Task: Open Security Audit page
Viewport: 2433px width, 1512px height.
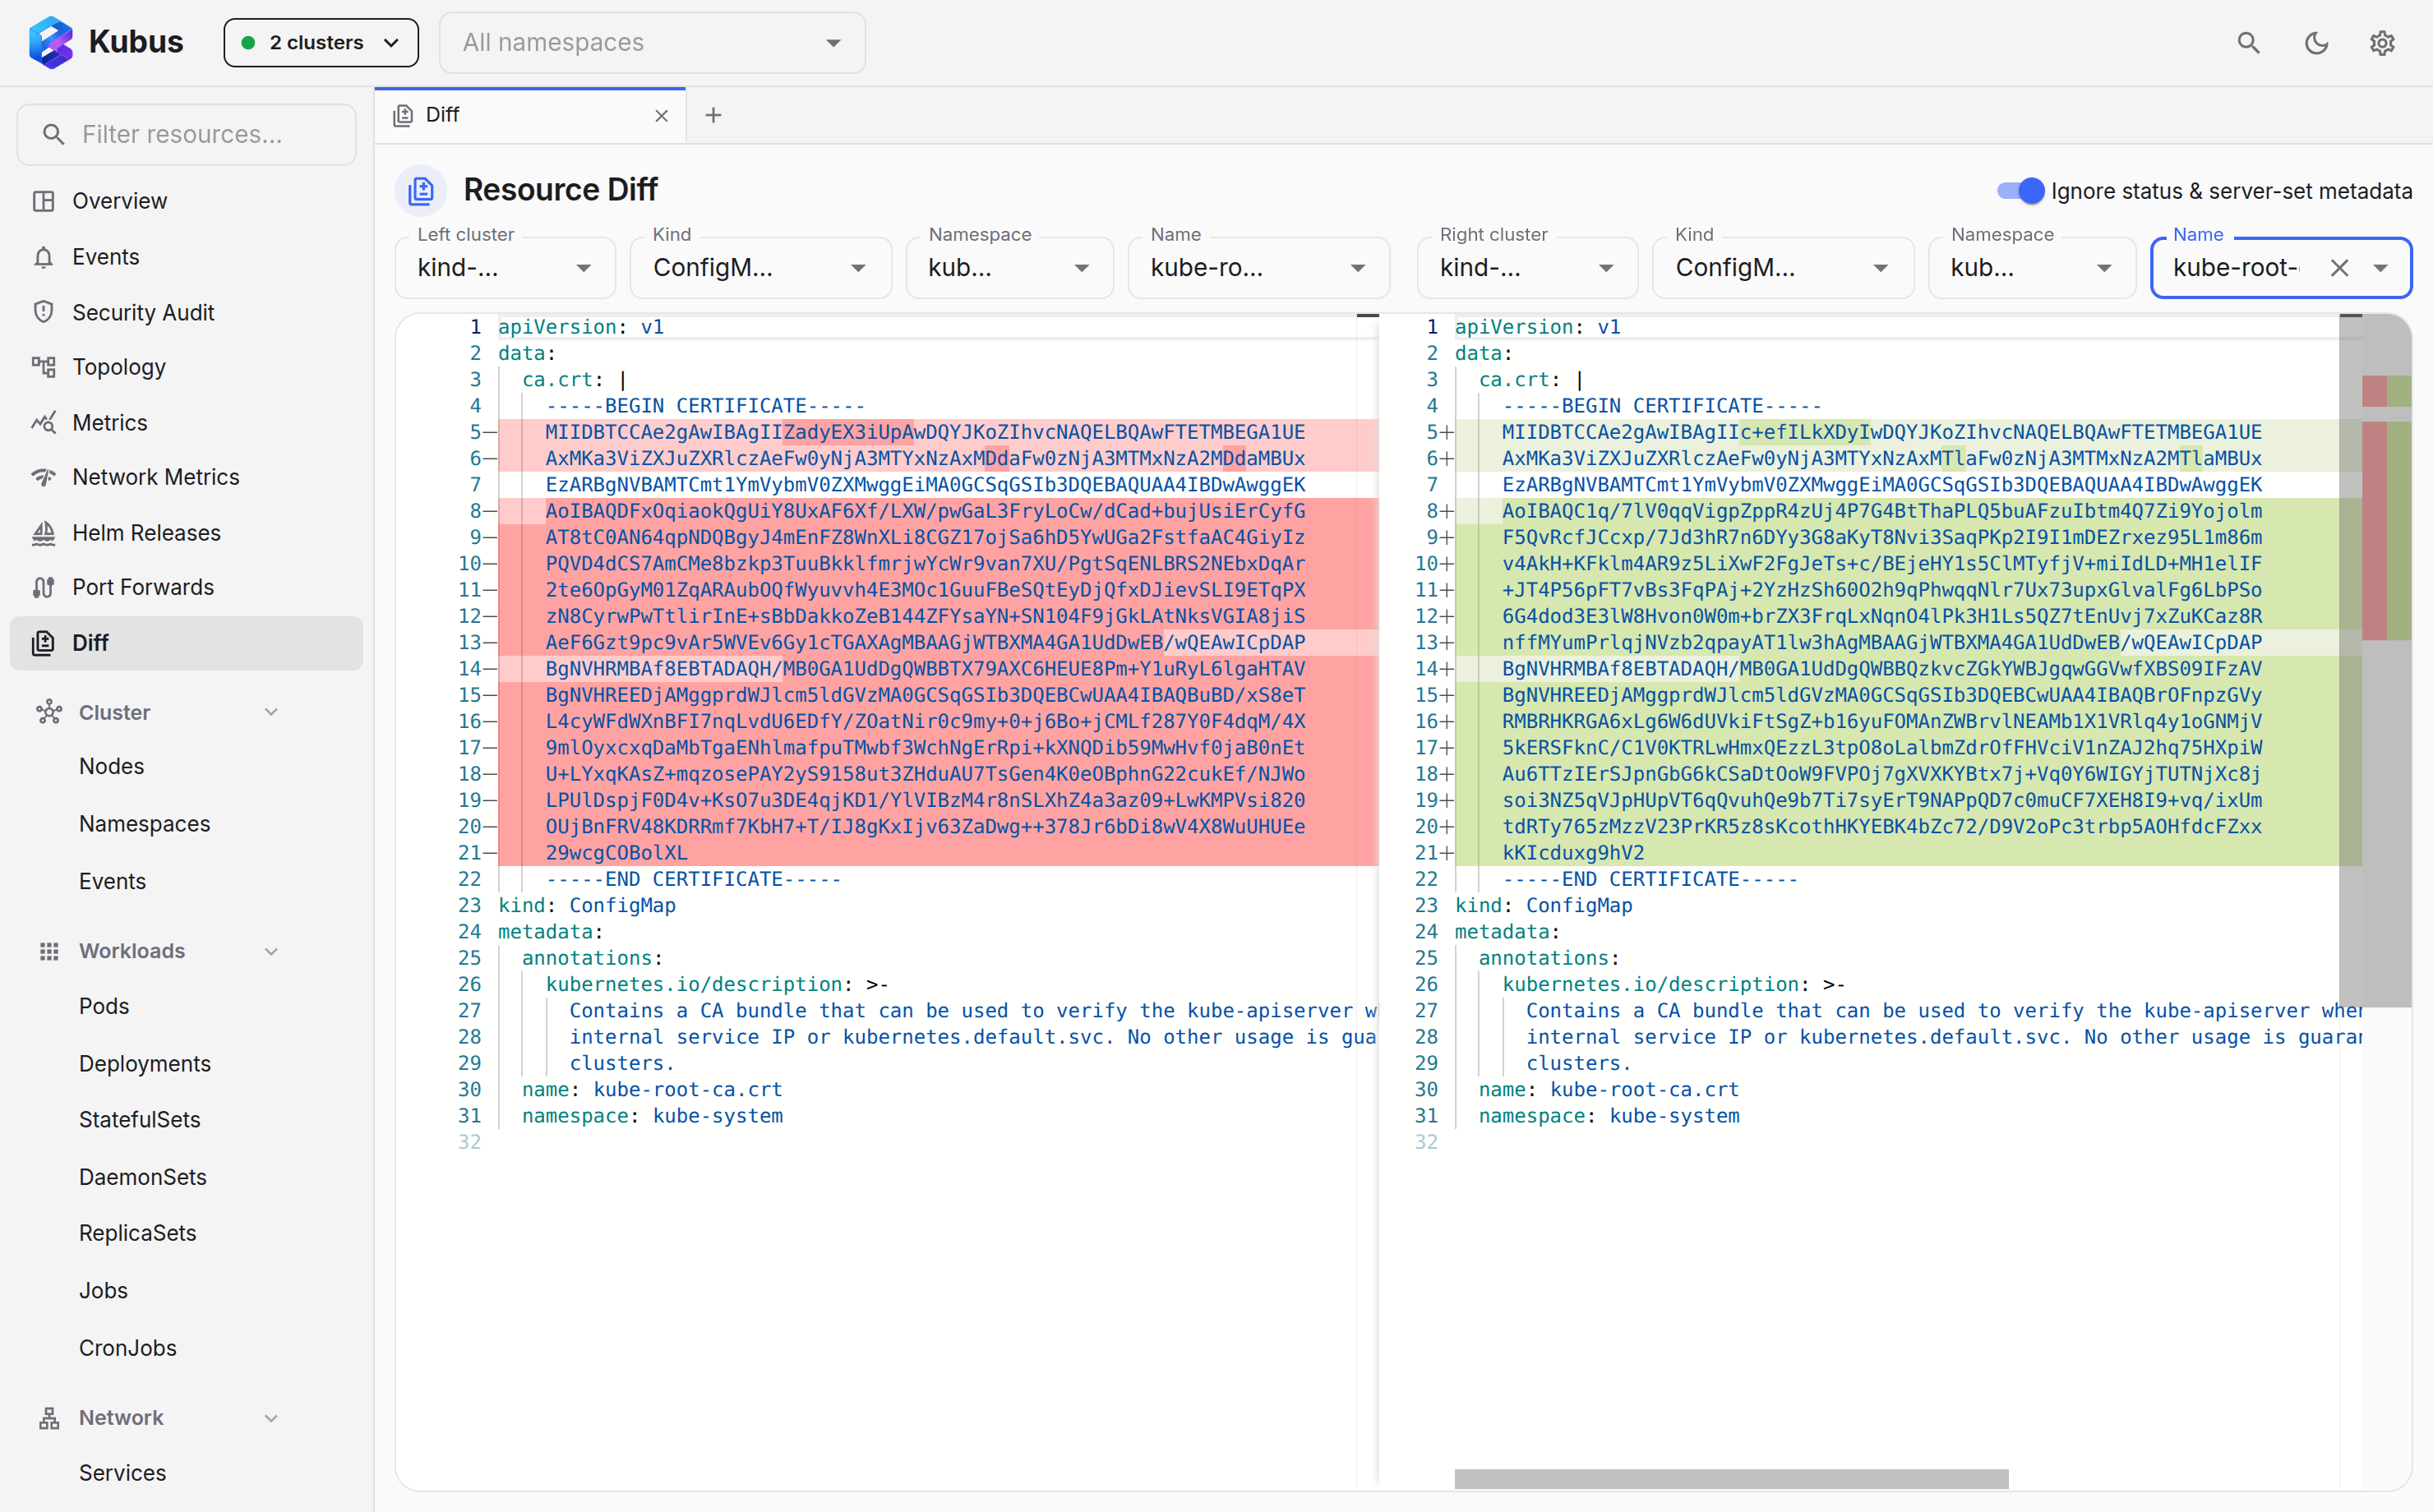Action: (x=186, y=312)
